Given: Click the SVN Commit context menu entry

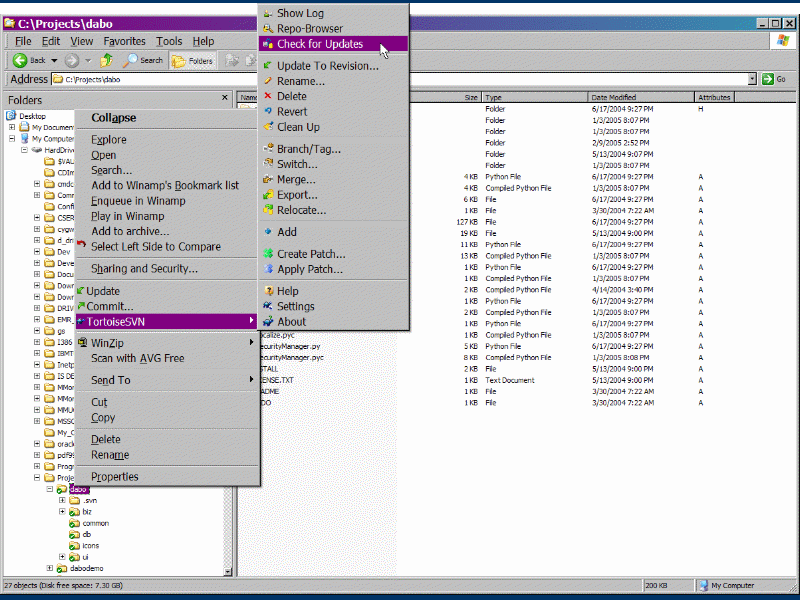Looking at the screenshot, I should (x=109, y=306).
